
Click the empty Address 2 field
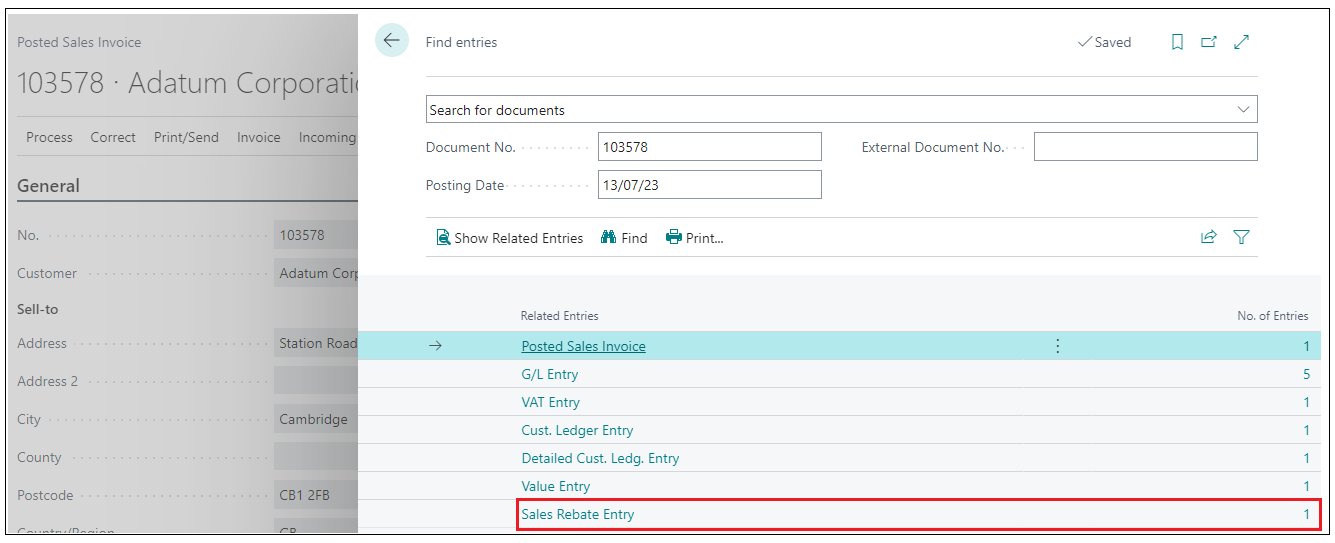pos(316,381)
